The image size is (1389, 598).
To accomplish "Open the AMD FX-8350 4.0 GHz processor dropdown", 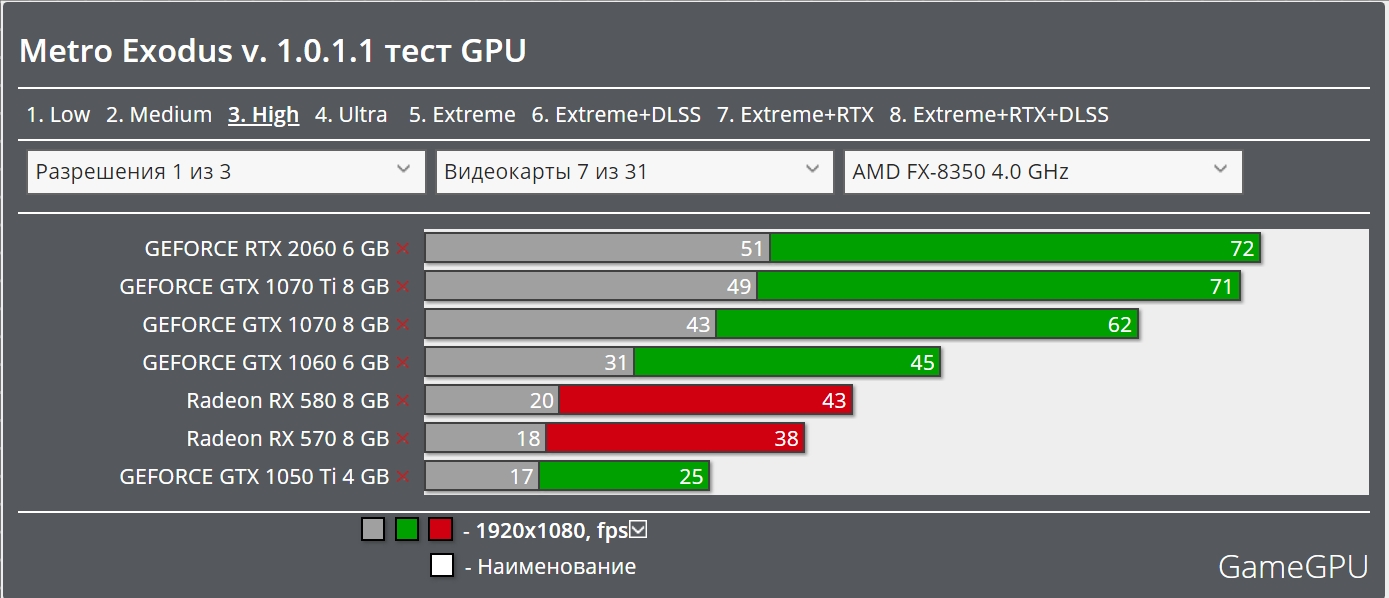I will coord(1042,172).
